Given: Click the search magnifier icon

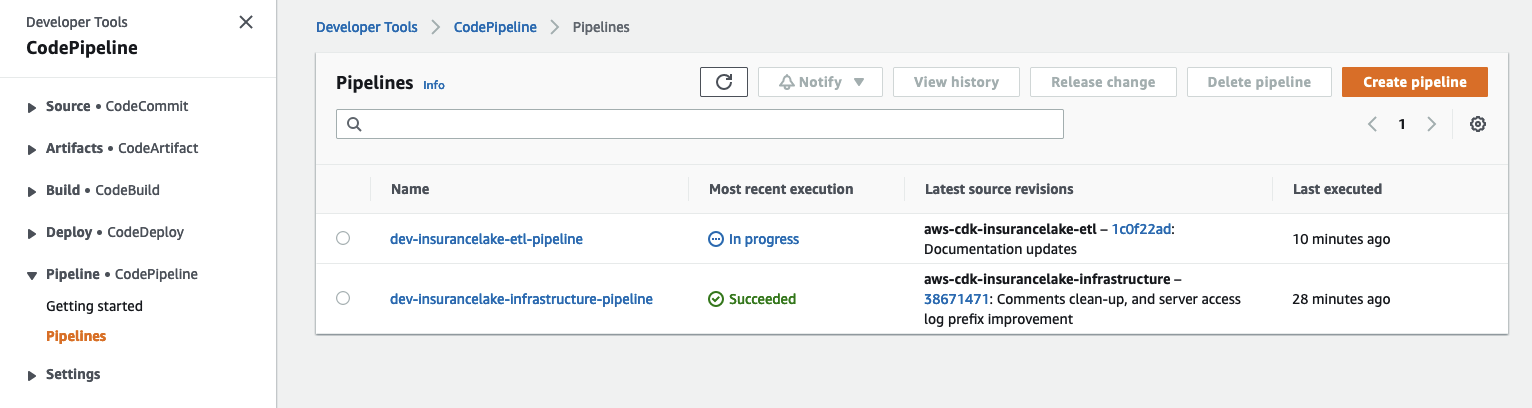Looking at the screenshot, I should click(x=354, y=125).
